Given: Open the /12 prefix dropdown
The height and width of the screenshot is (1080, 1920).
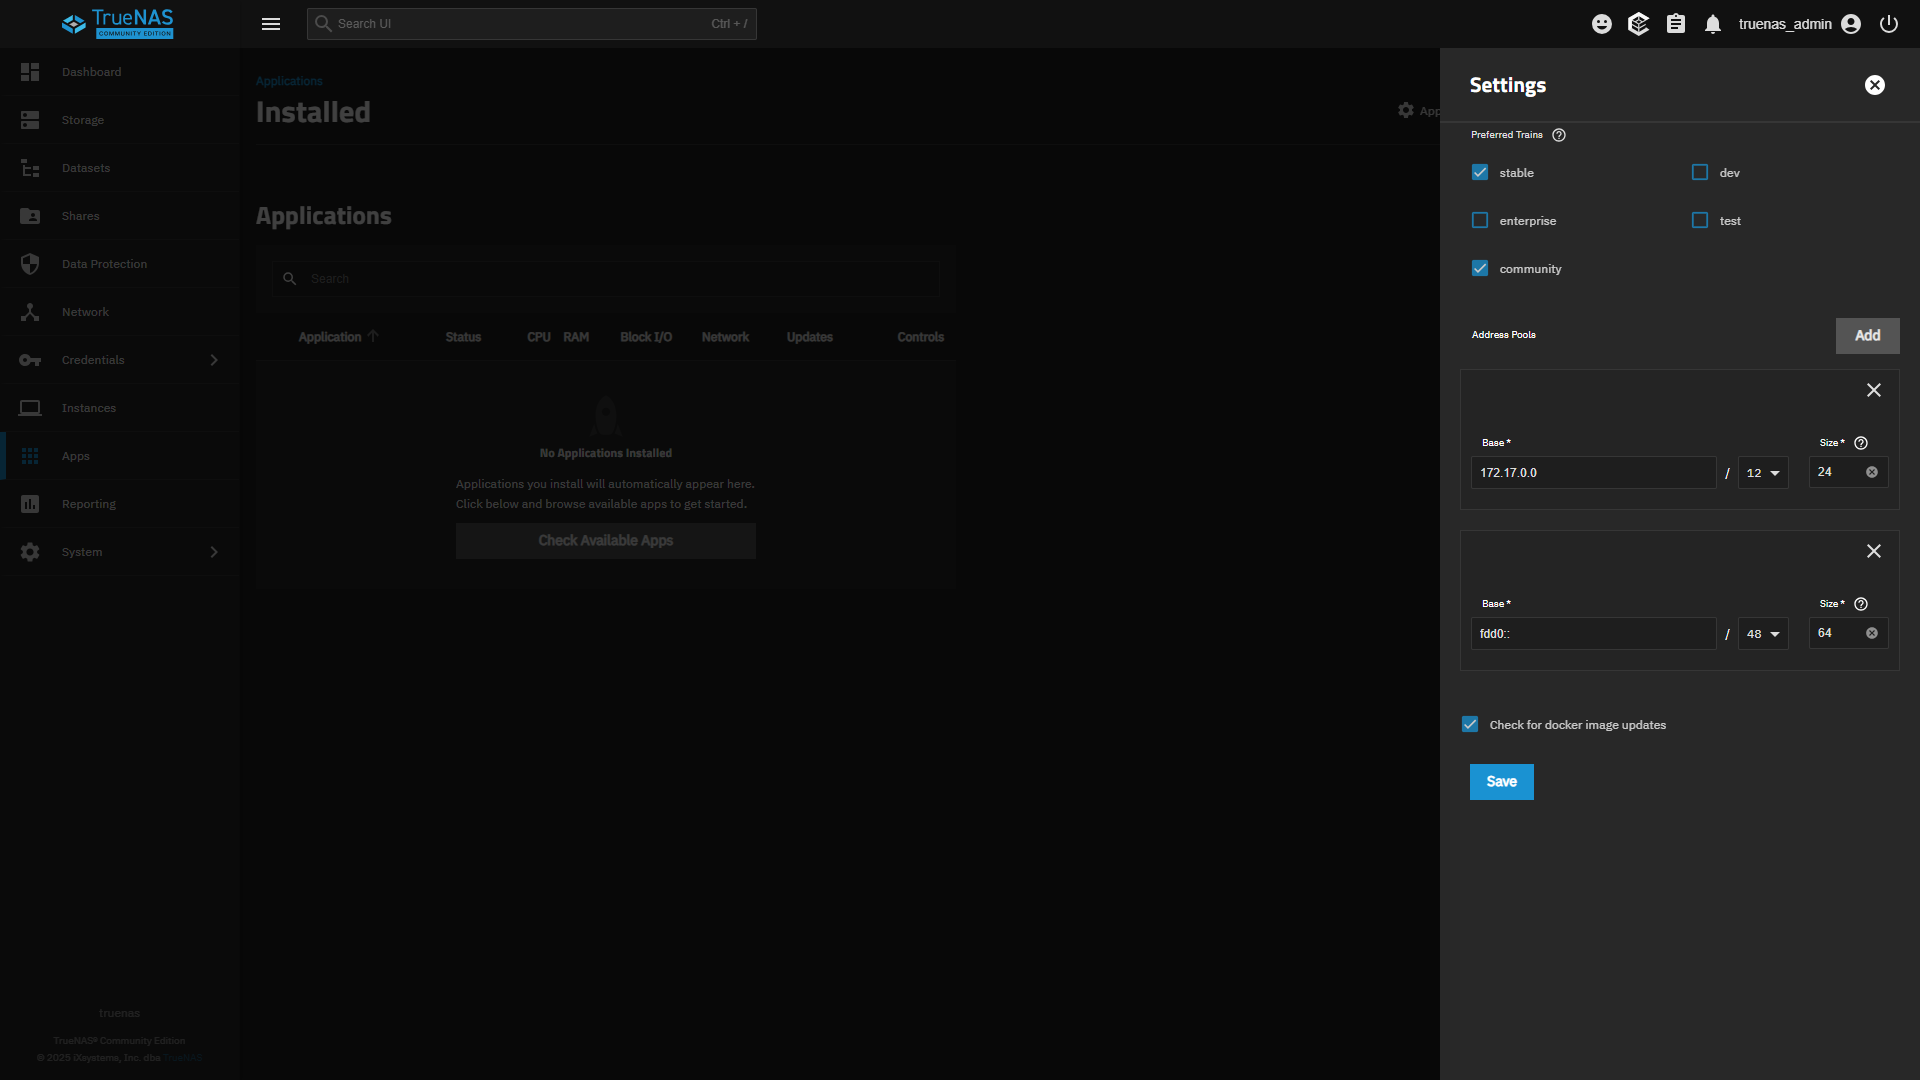Looking at the screenshot, I should (x=1763, y=473).
